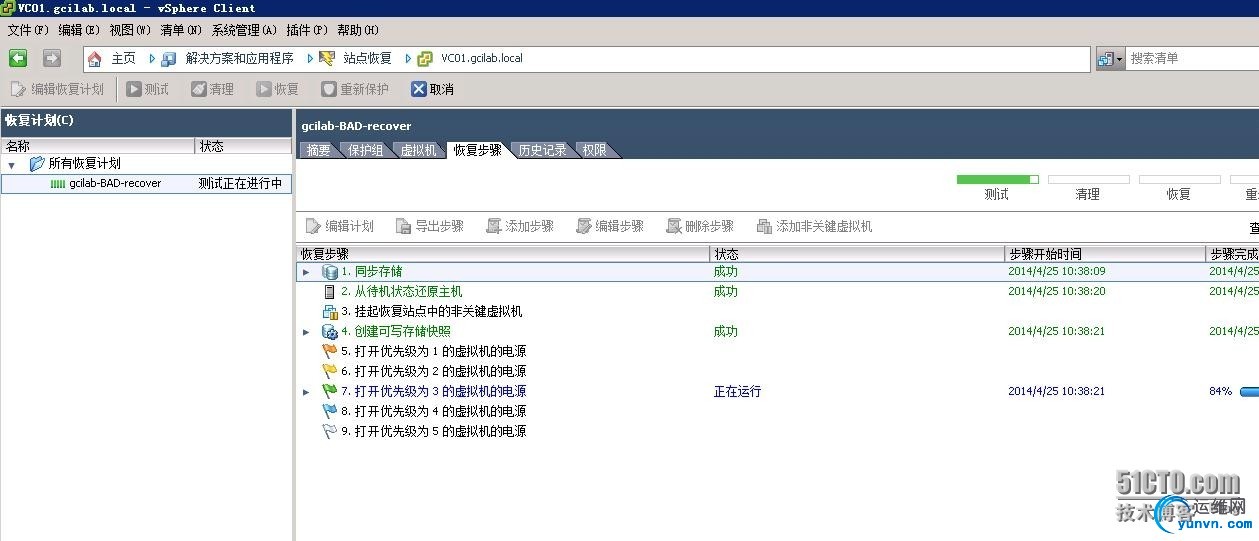
Task: Open the 帮助(H) menu
Action: (x=358, y=30)
